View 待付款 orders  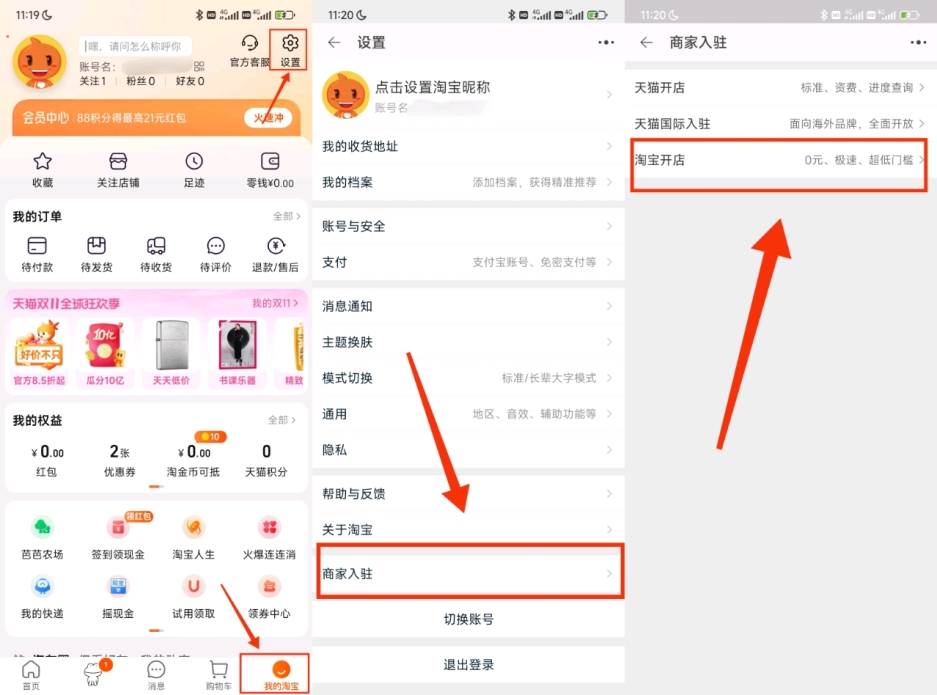(x=37, y=254)
